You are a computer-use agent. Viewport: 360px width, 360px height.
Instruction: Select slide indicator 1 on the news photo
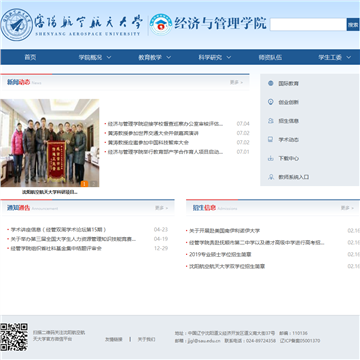coord(84,184)
